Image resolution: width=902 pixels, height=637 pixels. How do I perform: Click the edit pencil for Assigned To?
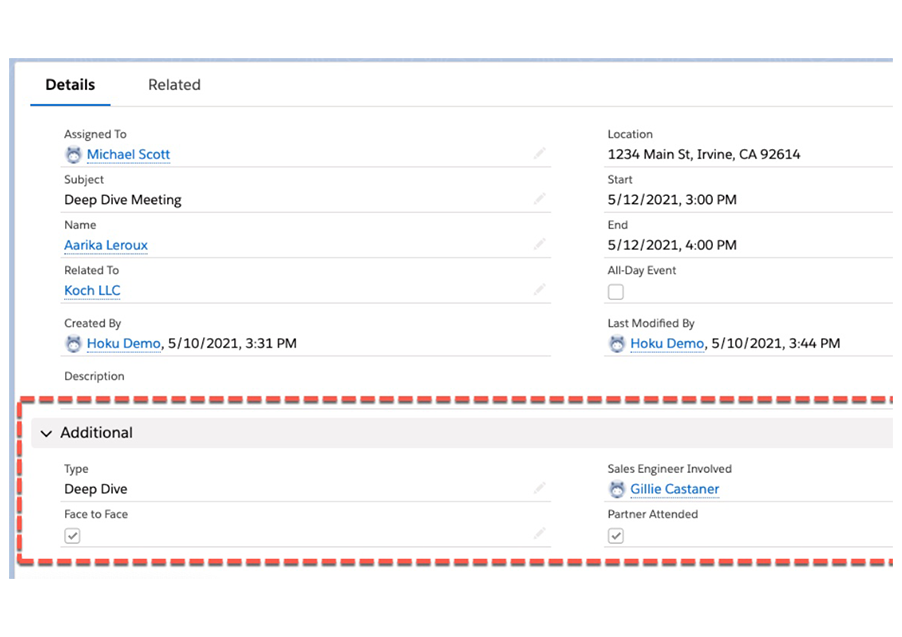pos(540,154)
